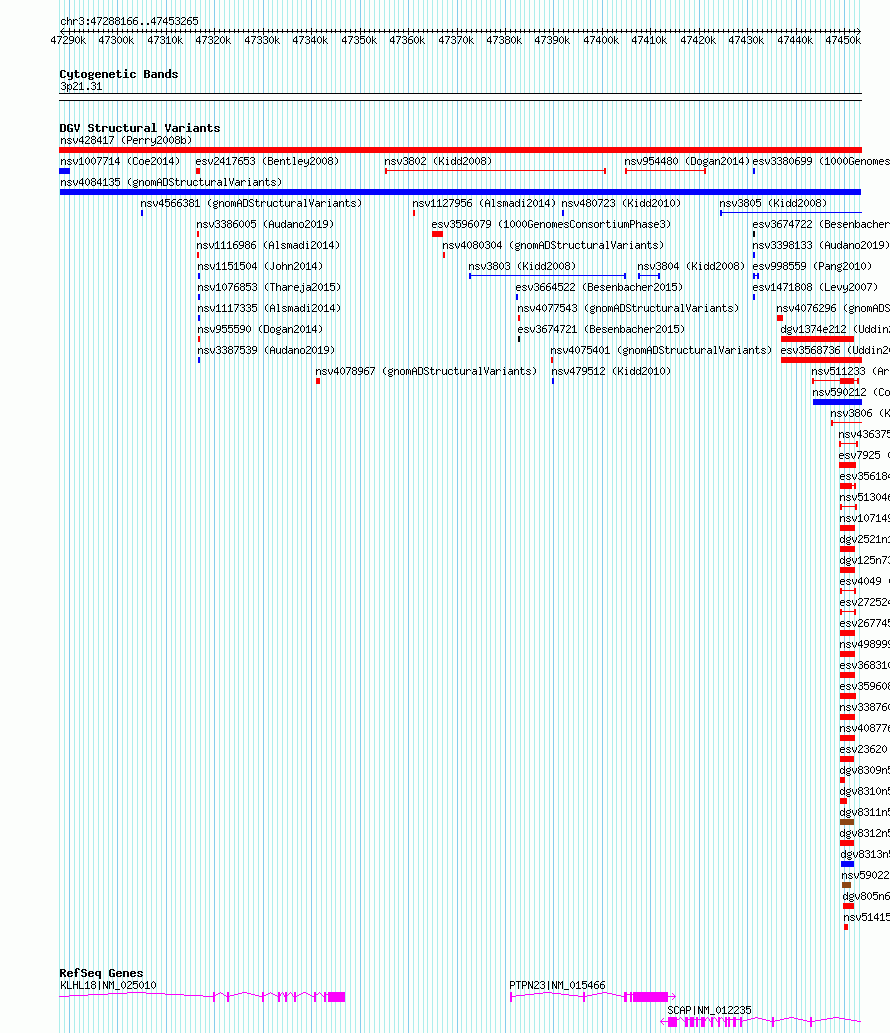Click the blue nsv590212 variant bar

(837, 402)
